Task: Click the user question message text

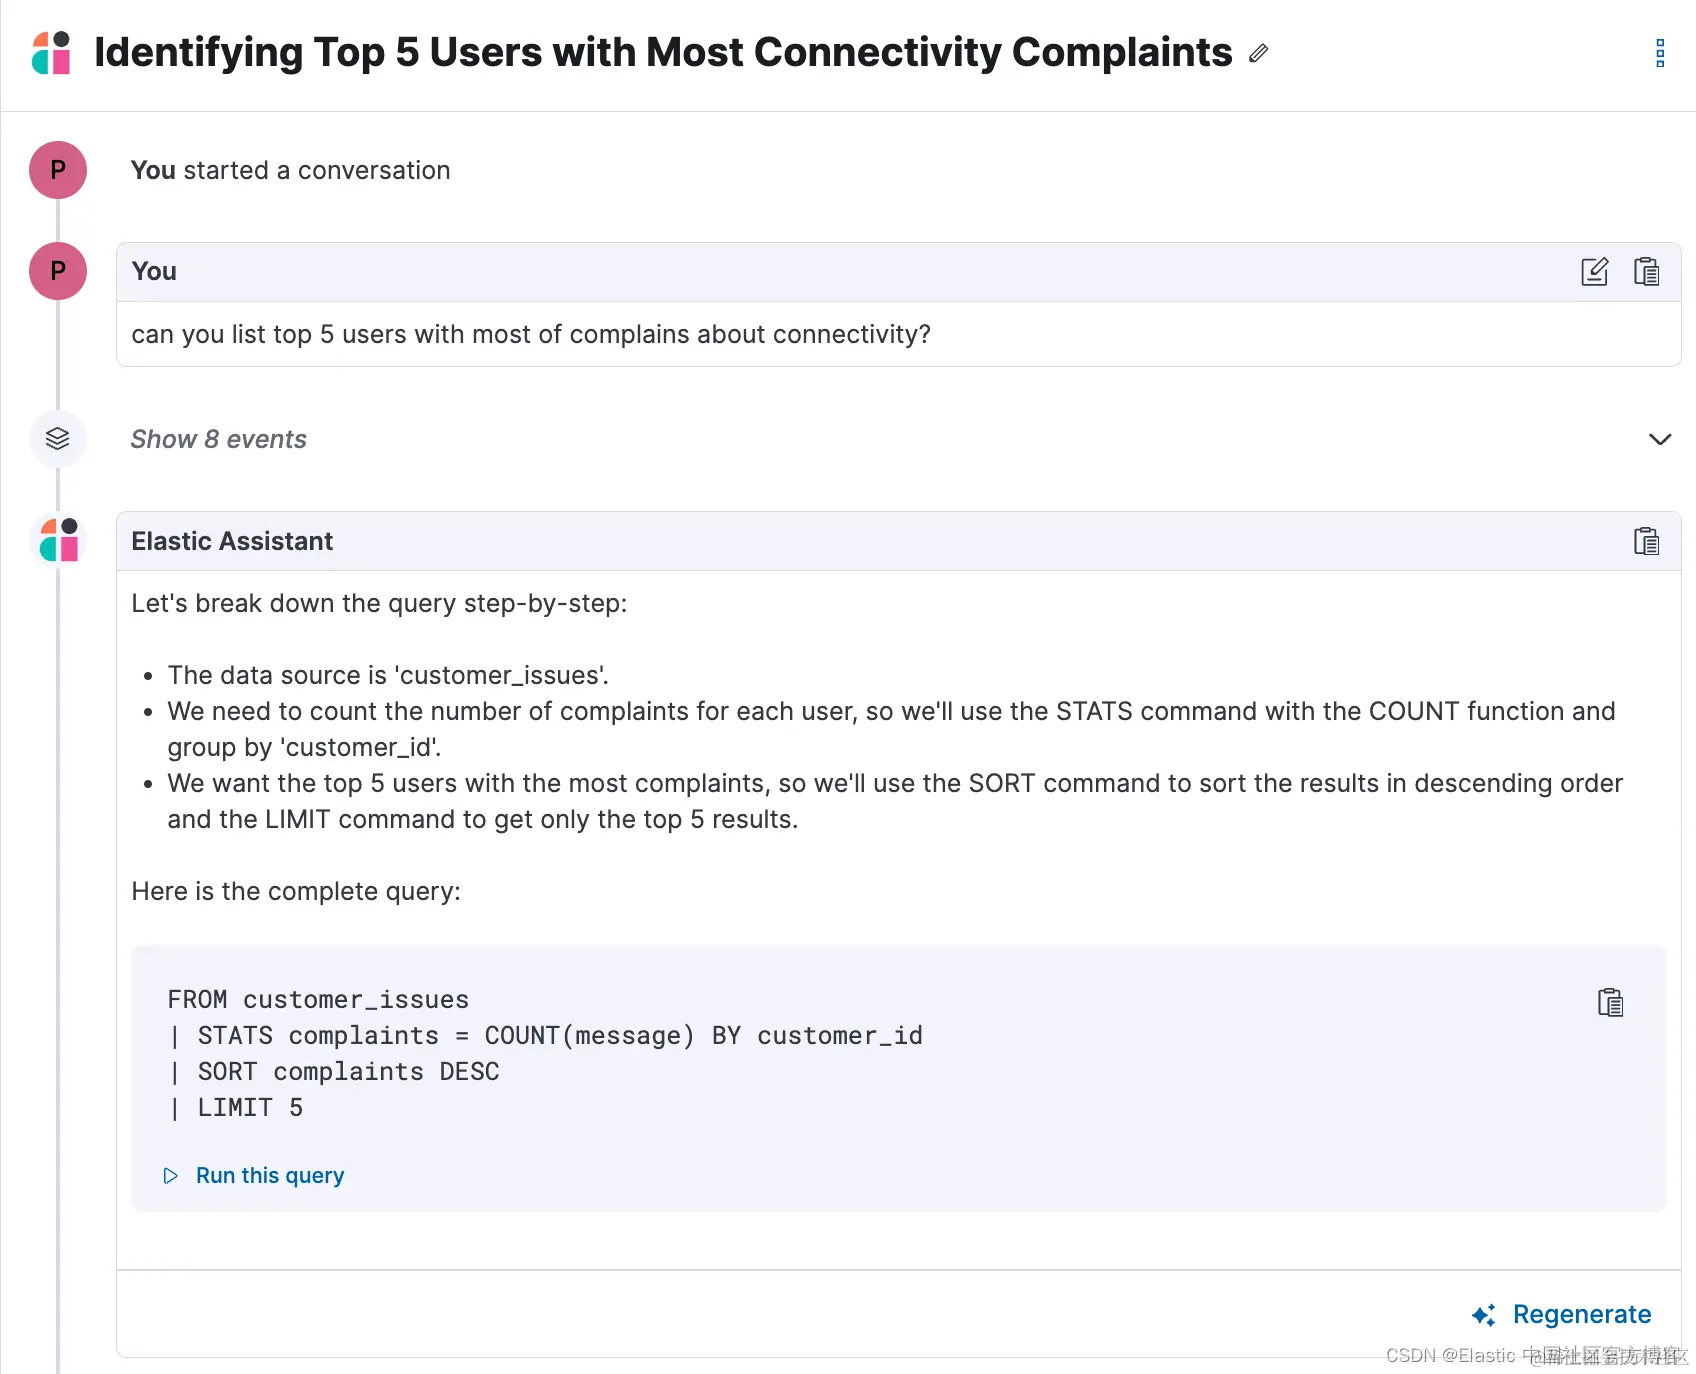Action: (531, 334)
